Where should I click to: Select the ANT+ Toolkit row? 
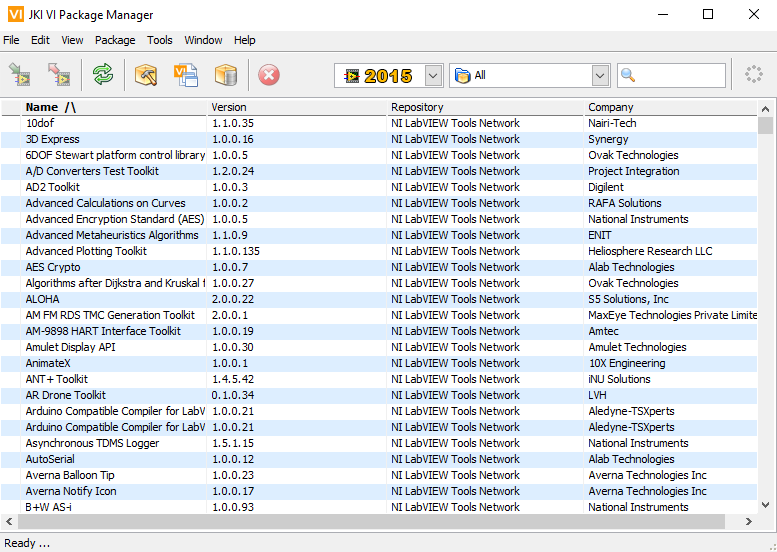[x=379, y=379]
